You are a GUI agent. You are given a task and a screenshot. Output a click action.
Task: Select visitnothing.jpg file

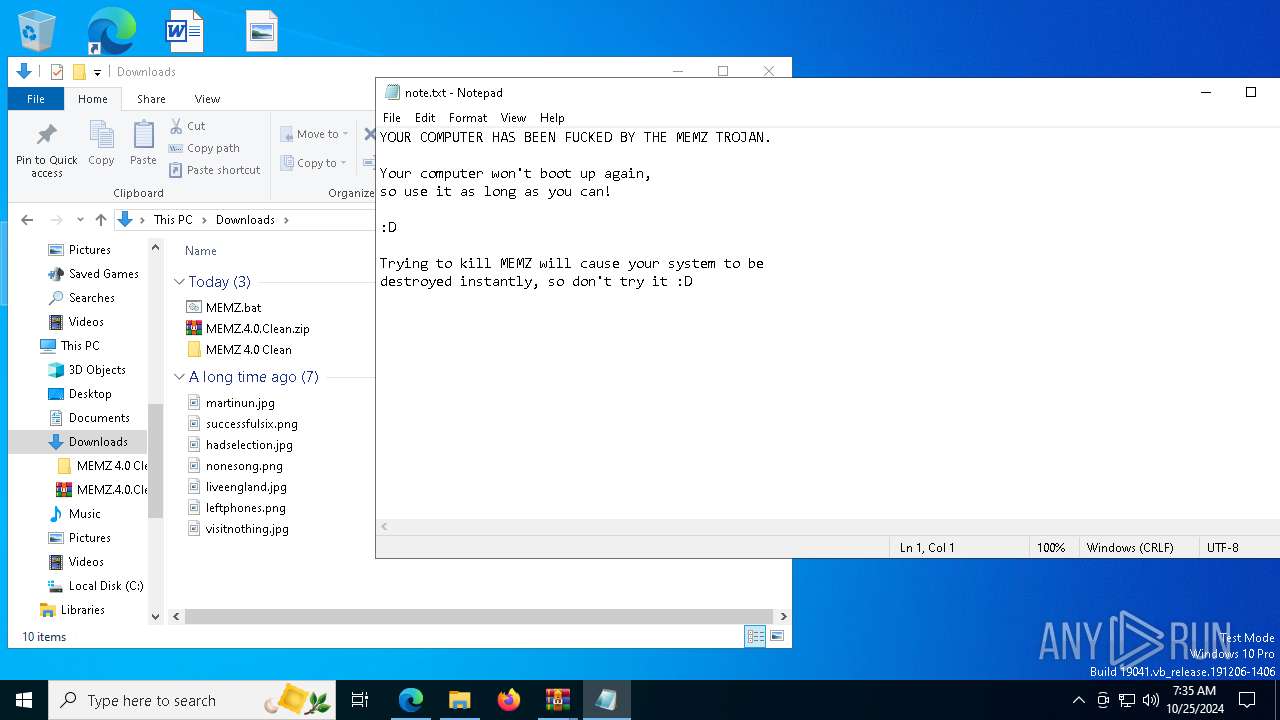point(247,529)
